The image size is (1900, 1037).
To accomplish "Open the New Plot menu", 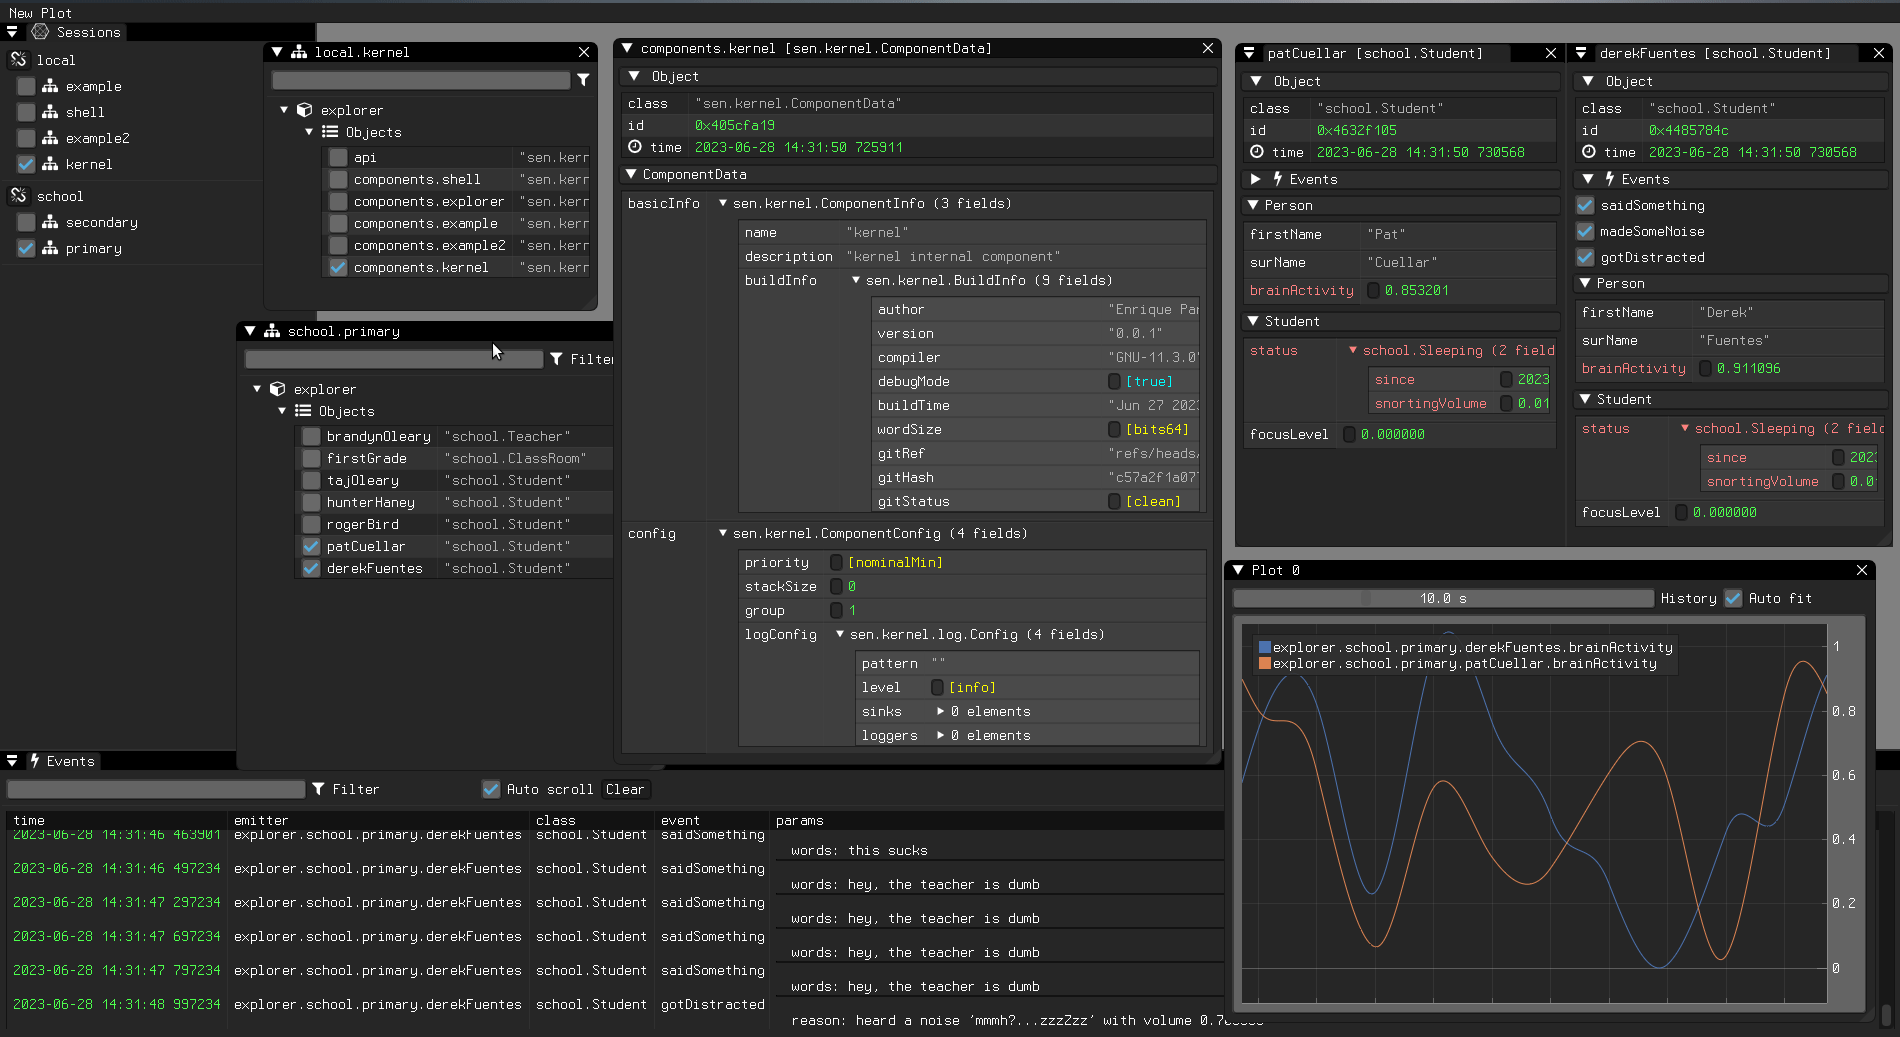I will [x=40, y=12].
